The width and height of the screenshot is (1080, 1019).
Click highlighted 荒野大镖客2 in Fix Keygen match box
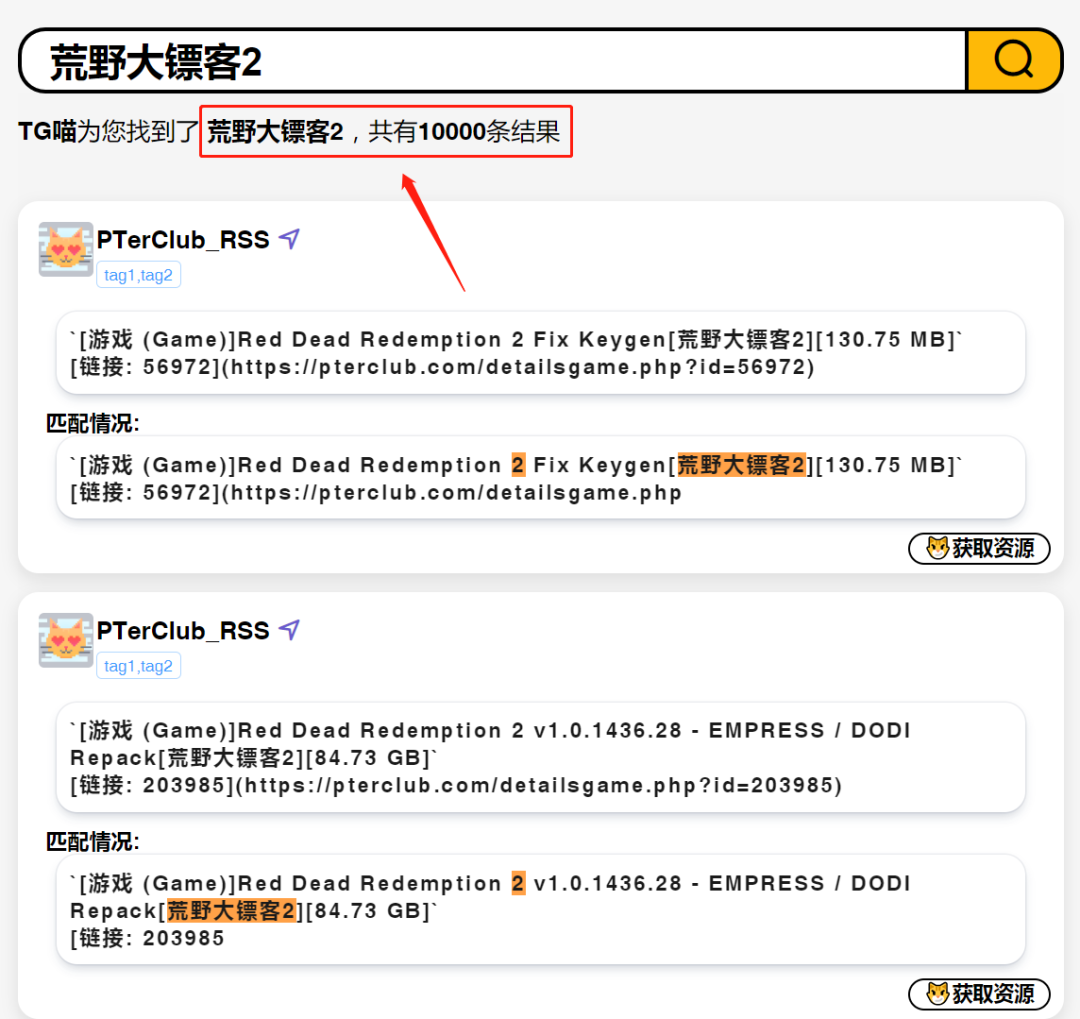click(x=741, y=465)
